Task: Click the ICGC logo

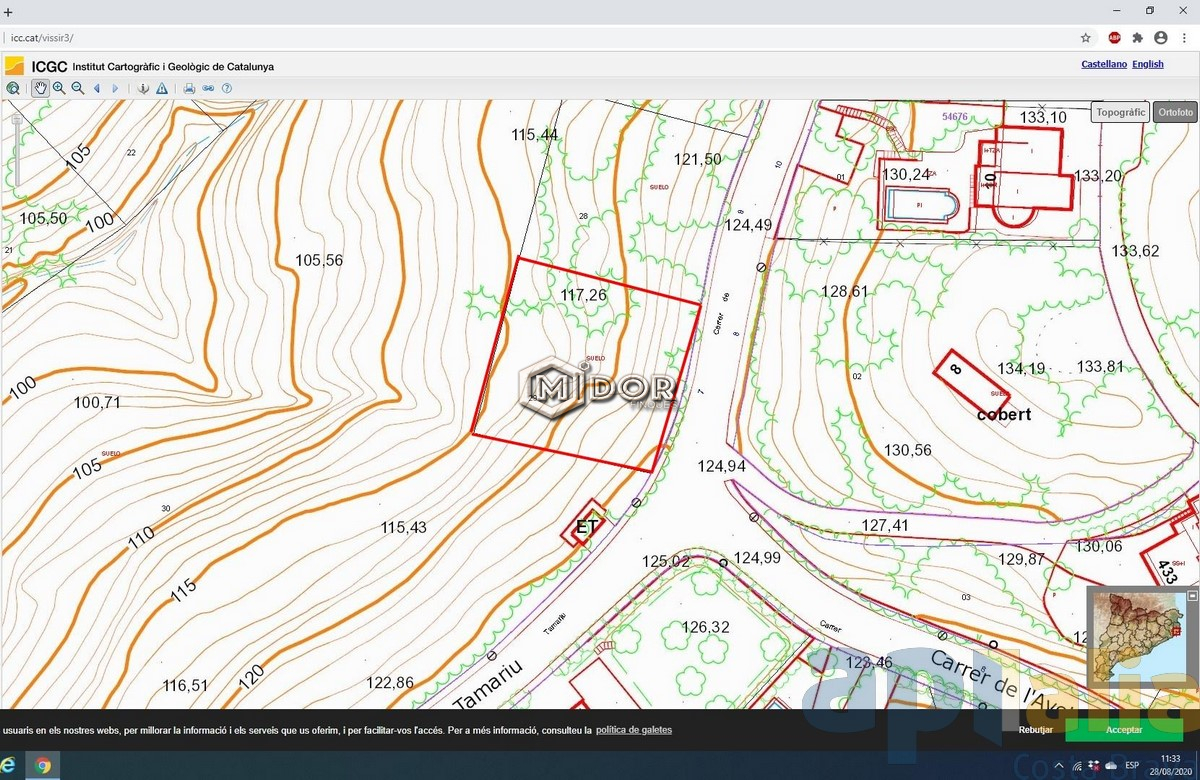Action: coord(15,66)
